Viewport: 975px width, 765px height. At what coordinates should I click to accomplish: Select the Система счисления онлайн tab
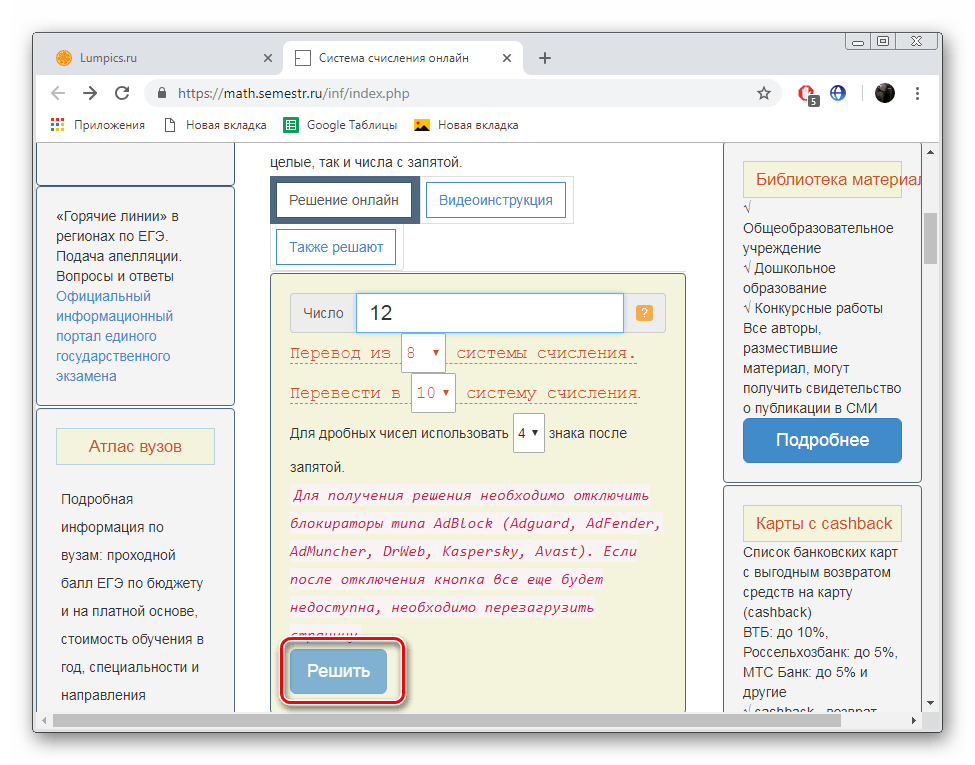coord(403,58)
